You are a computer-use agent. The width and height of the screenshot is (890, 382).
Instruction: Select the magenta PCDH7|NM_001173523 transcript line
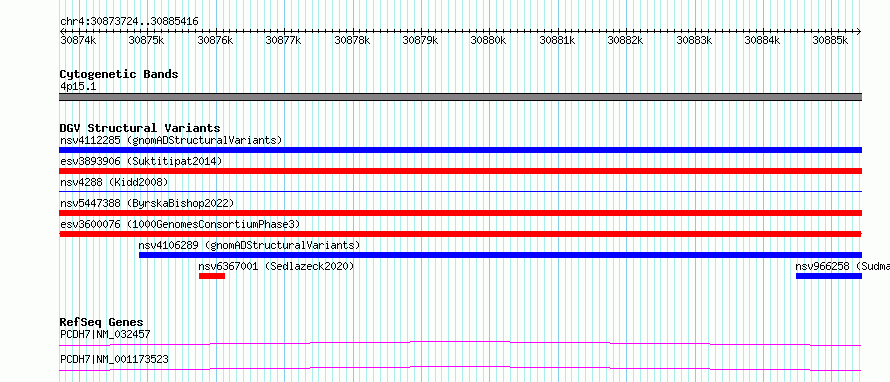click(460, 368)
